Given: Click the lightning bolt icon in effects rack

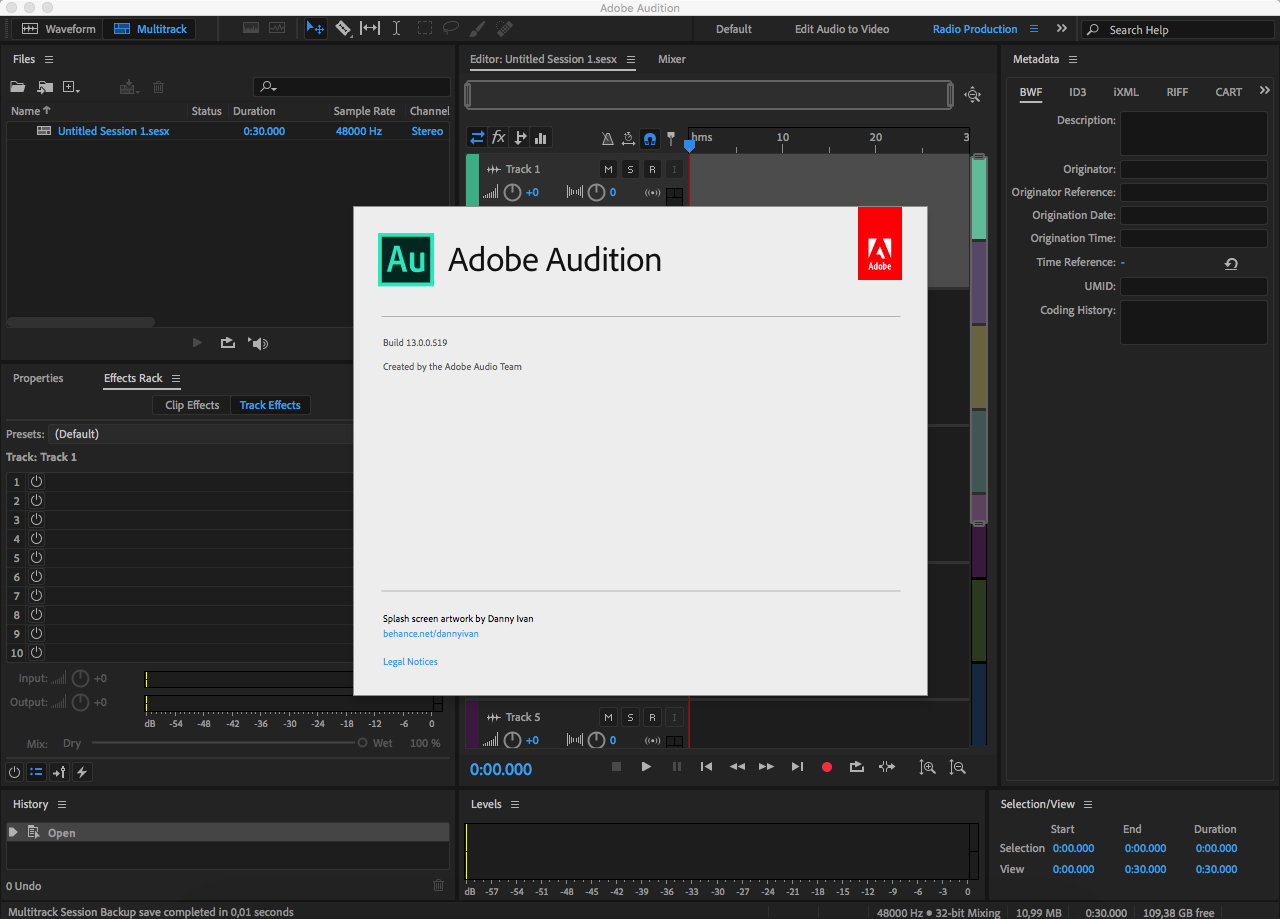Looking at the screenshot, I should [x=82, y=772].
